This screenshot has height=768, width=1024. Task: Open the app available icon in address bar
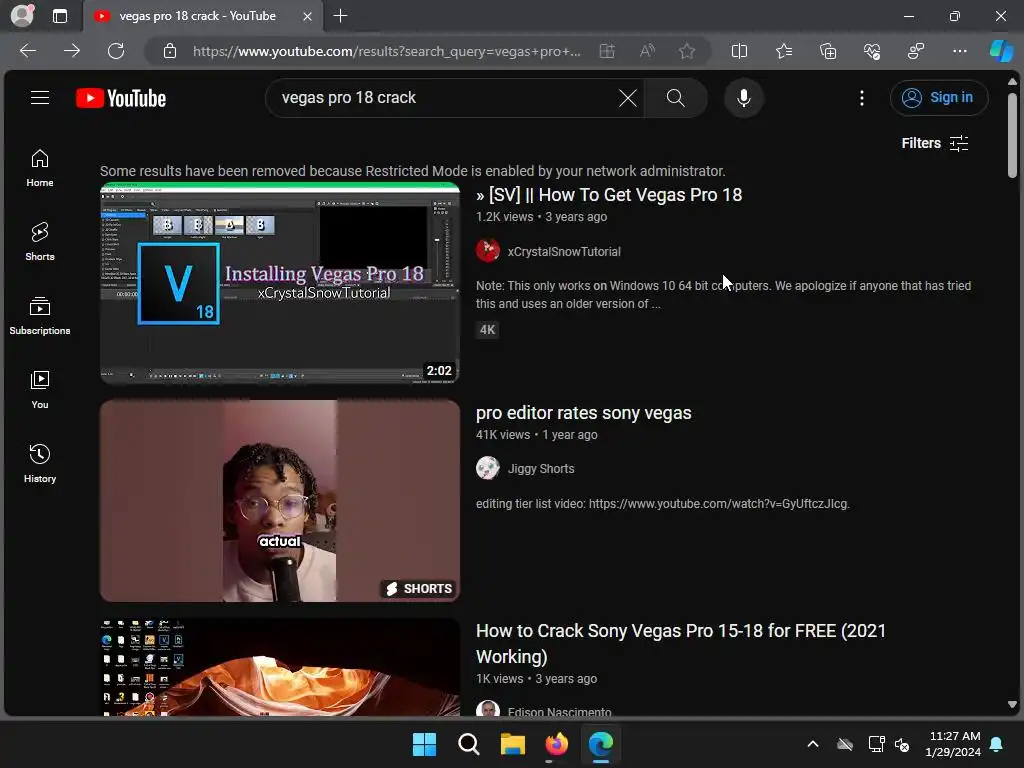click(607, 51)
